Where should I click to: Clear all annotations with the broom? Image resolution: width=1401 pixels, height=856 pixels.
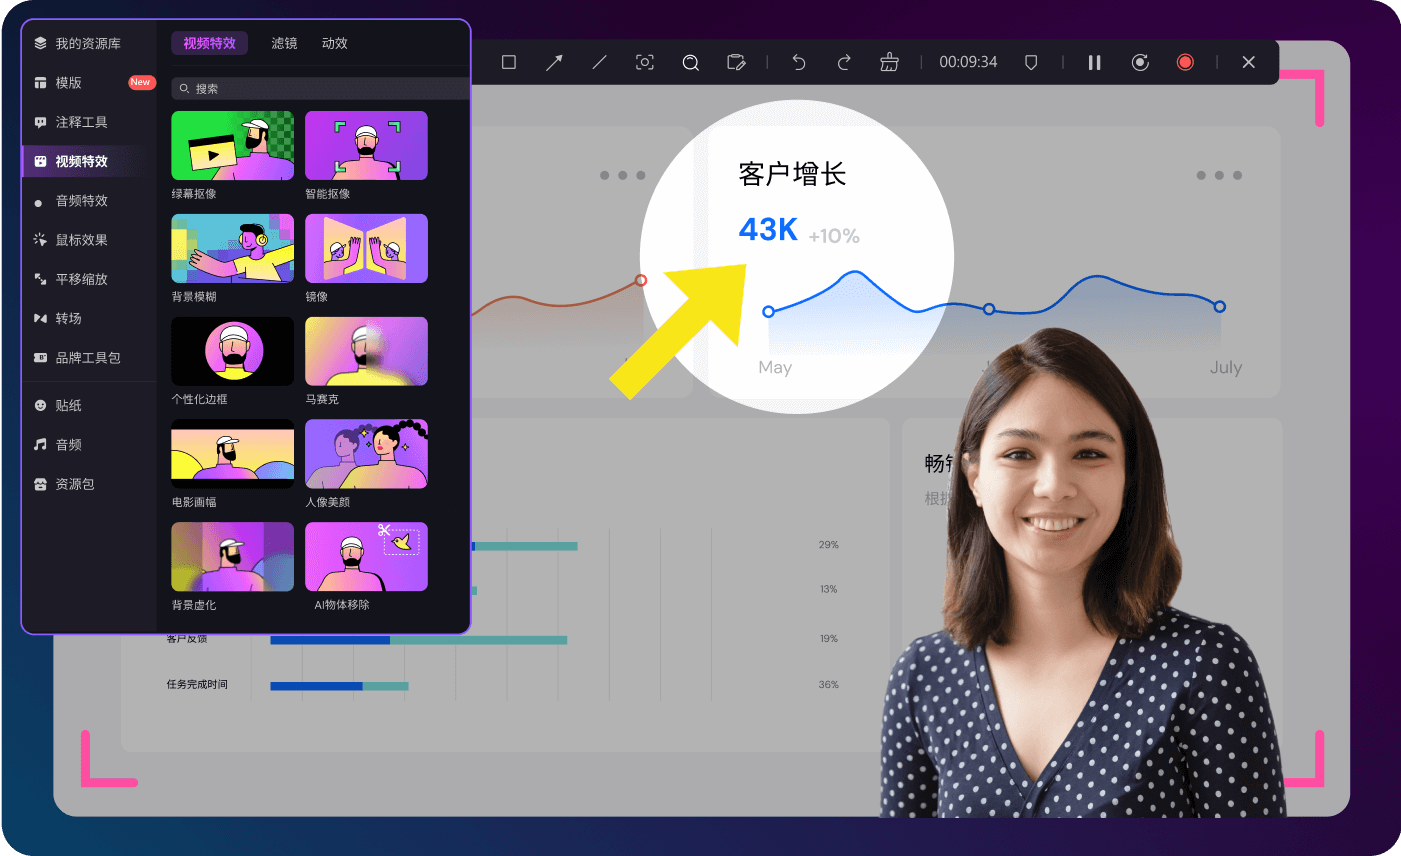pos(889,62)
